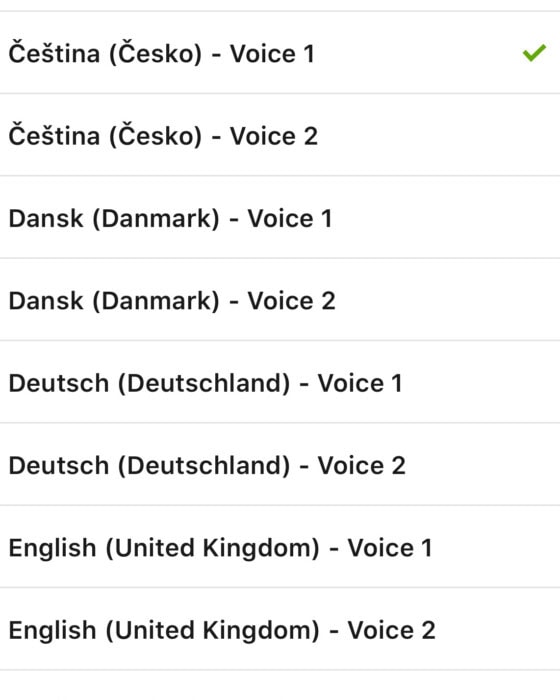Select English (United Kingdom) - Voice 1

pyautogui.click(x=280, y=547)
